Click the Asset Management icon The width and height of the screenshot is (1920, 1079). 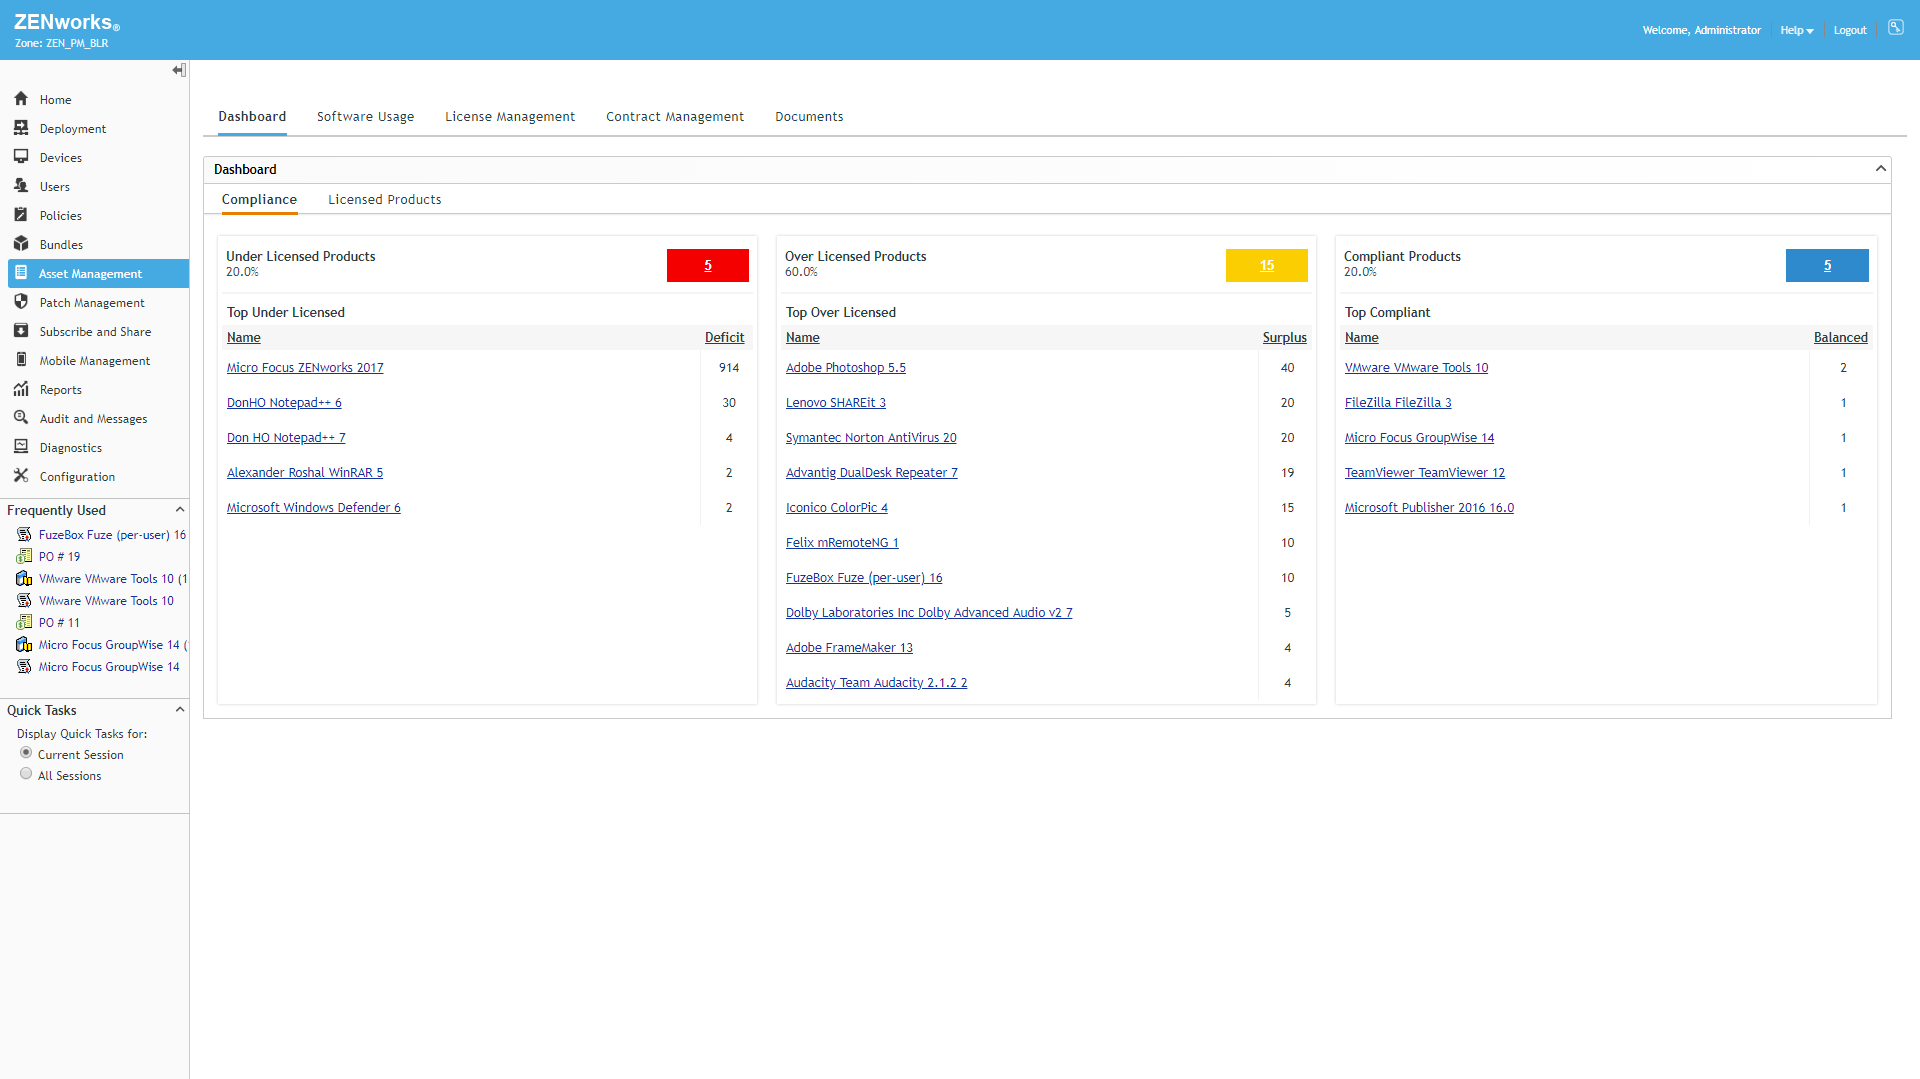pos(21,273)
